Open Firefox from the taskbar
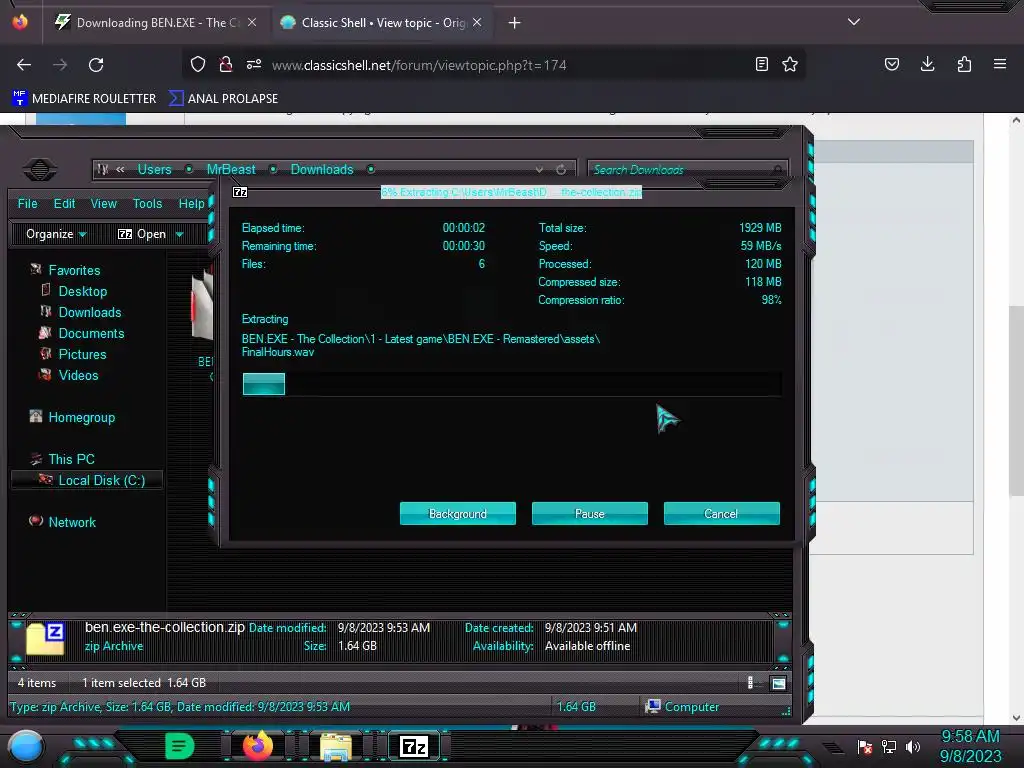Viewport: 1024px width, 768px height. coord(258,746)
